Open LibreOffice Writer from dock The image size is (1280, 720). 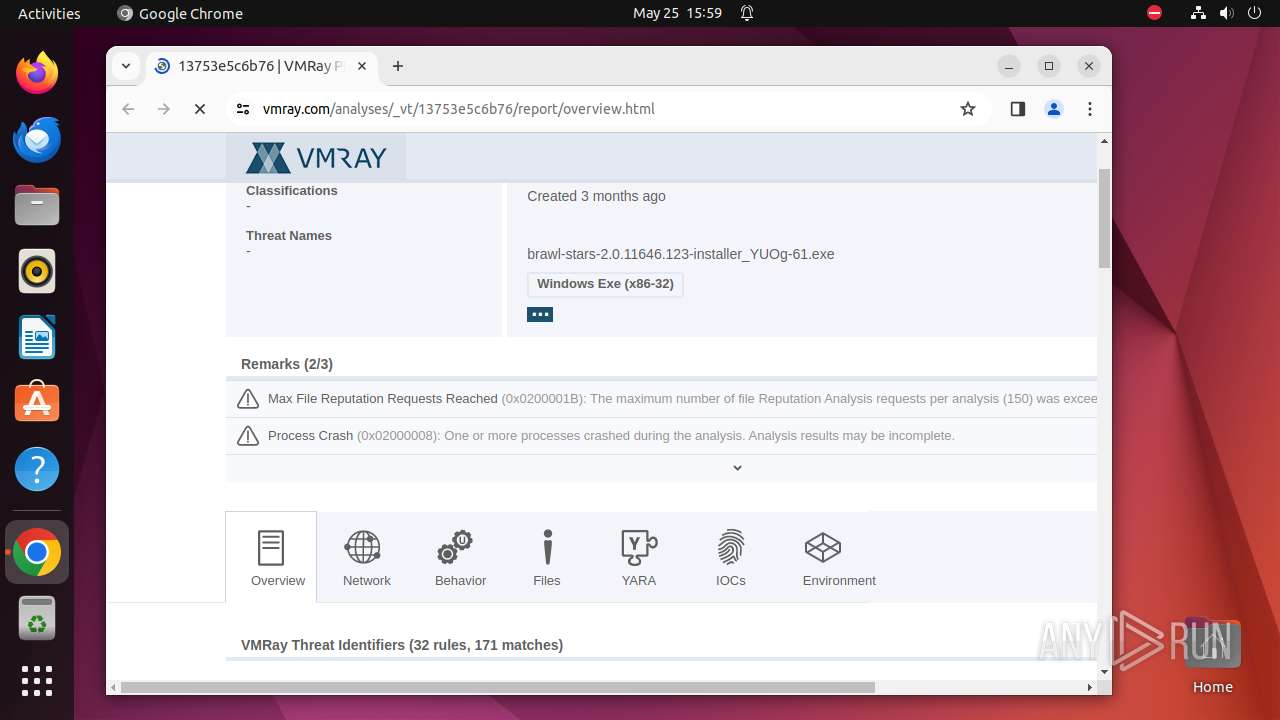click(x=37, y=337)
